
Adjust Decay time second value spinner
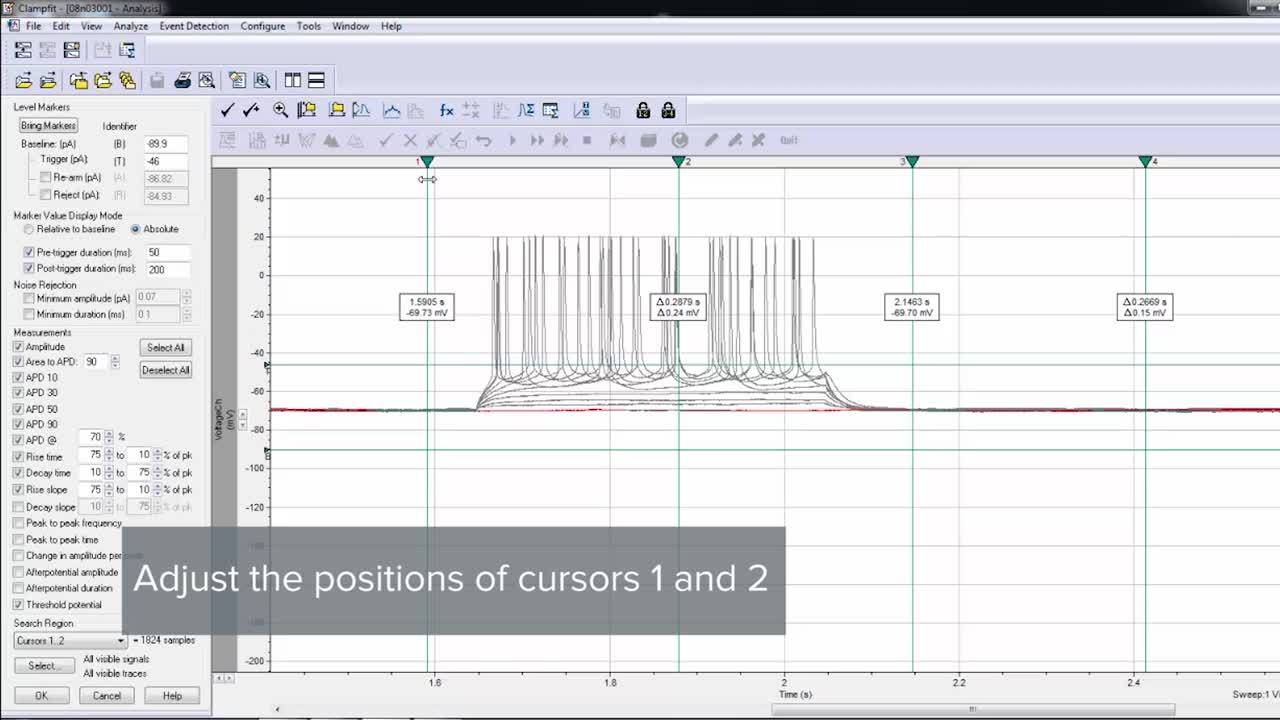pyautogui.click(x=158, y=472)
